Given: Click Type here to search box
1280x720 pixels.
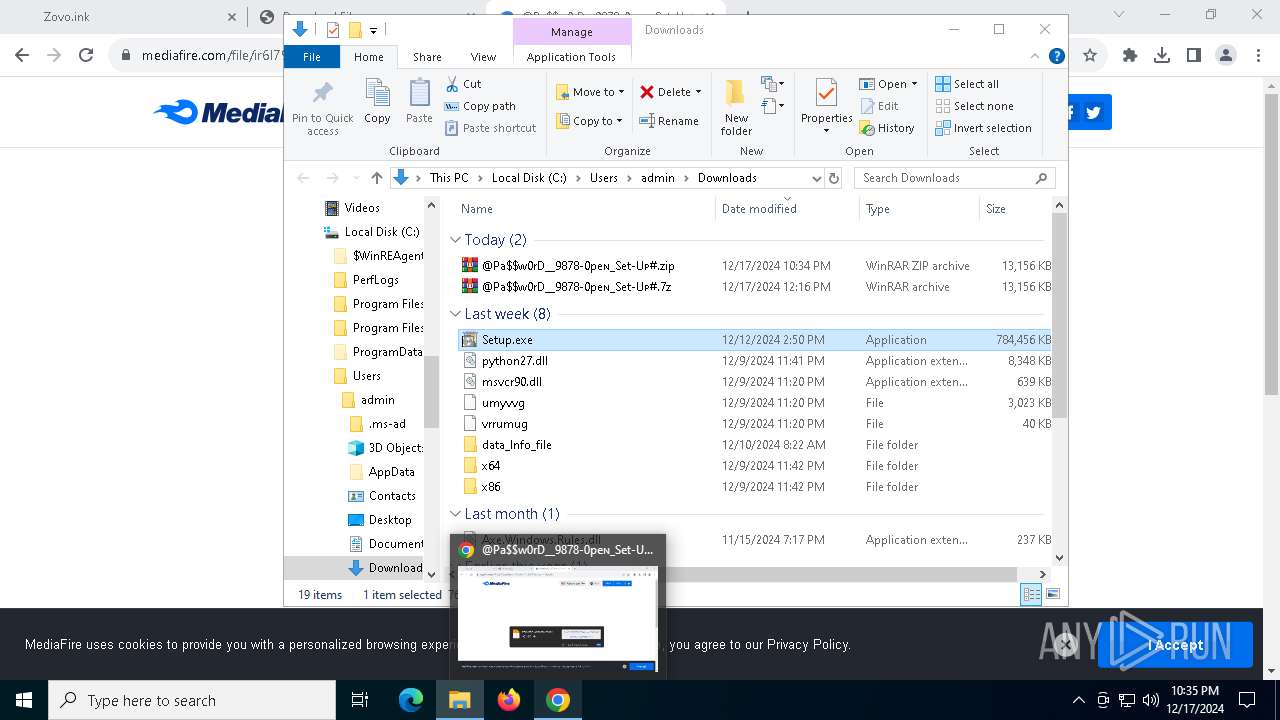Looking at the screenshot, I should coord(192,700).
